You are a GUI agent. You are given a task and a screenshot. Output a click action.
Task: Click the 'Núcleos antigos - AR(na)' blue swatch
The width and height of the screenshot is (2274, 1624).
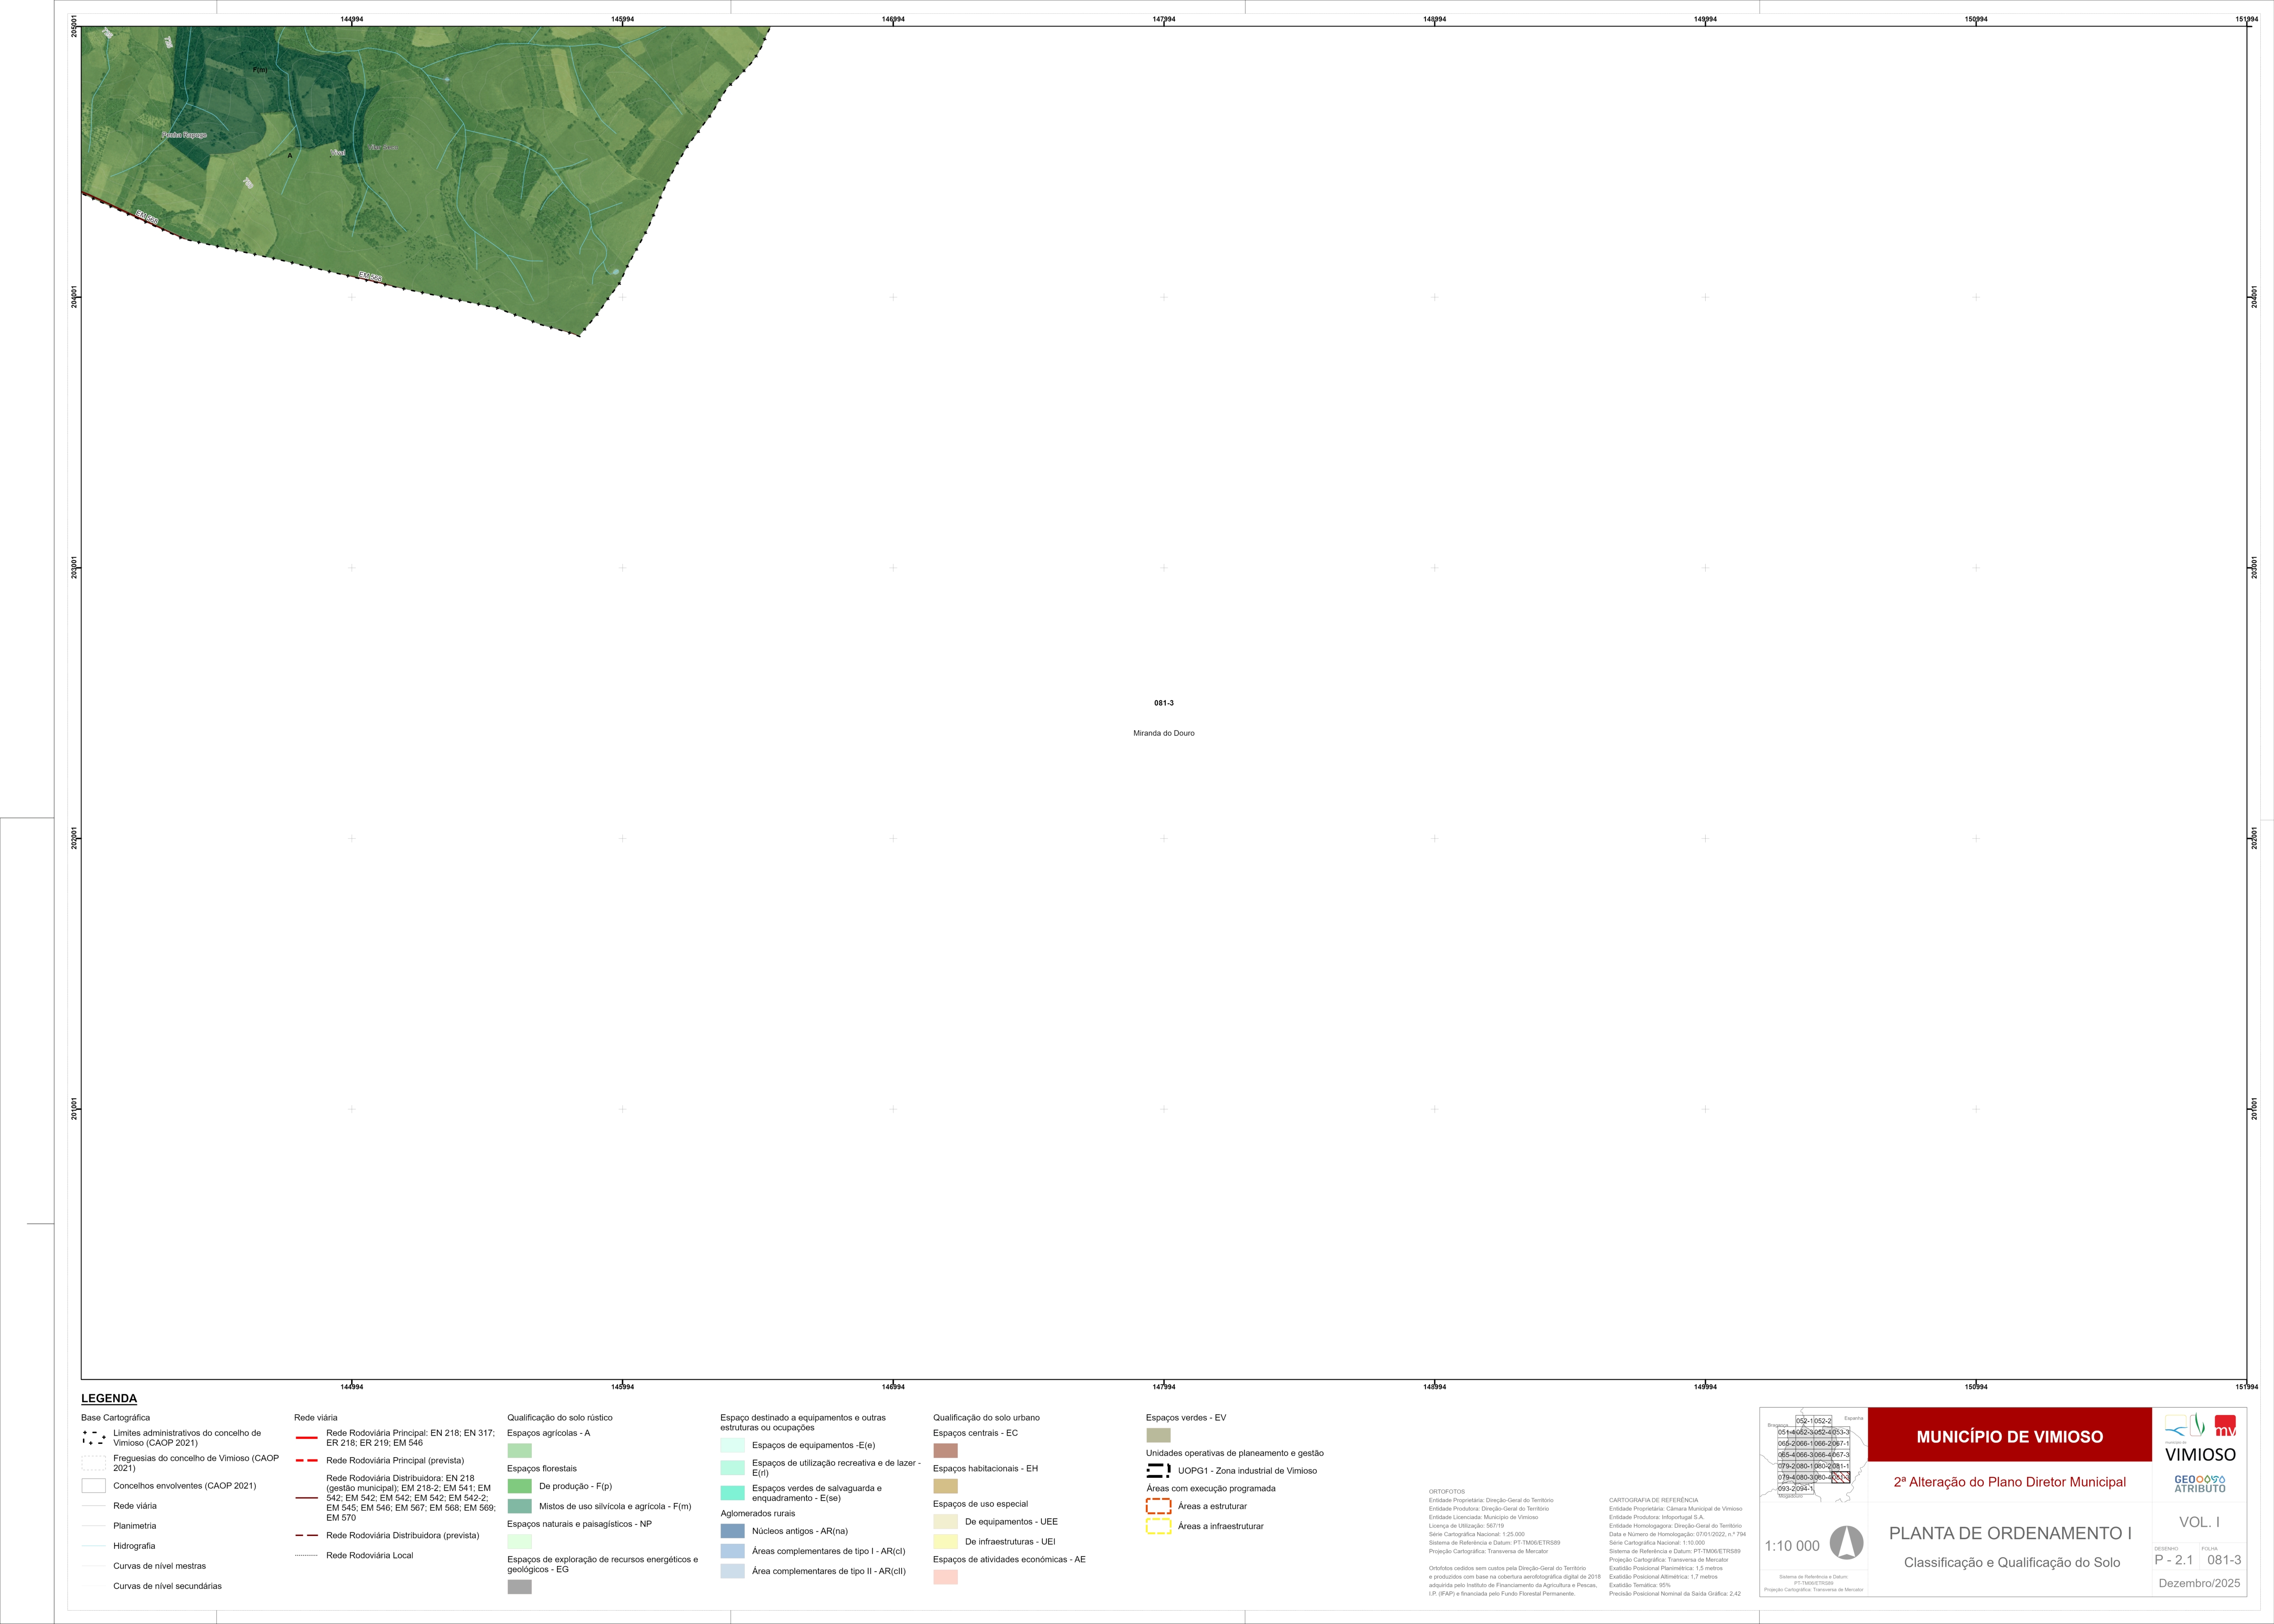(x=732, y=1531)
